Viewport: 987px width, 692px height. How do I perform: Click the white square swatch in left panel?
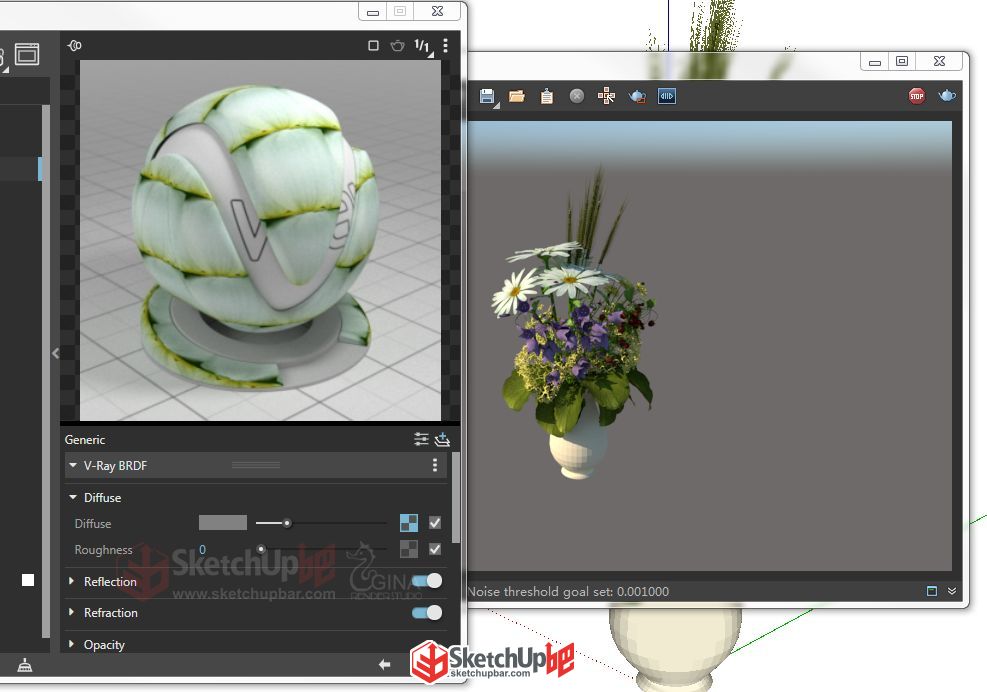click(28, 580)
